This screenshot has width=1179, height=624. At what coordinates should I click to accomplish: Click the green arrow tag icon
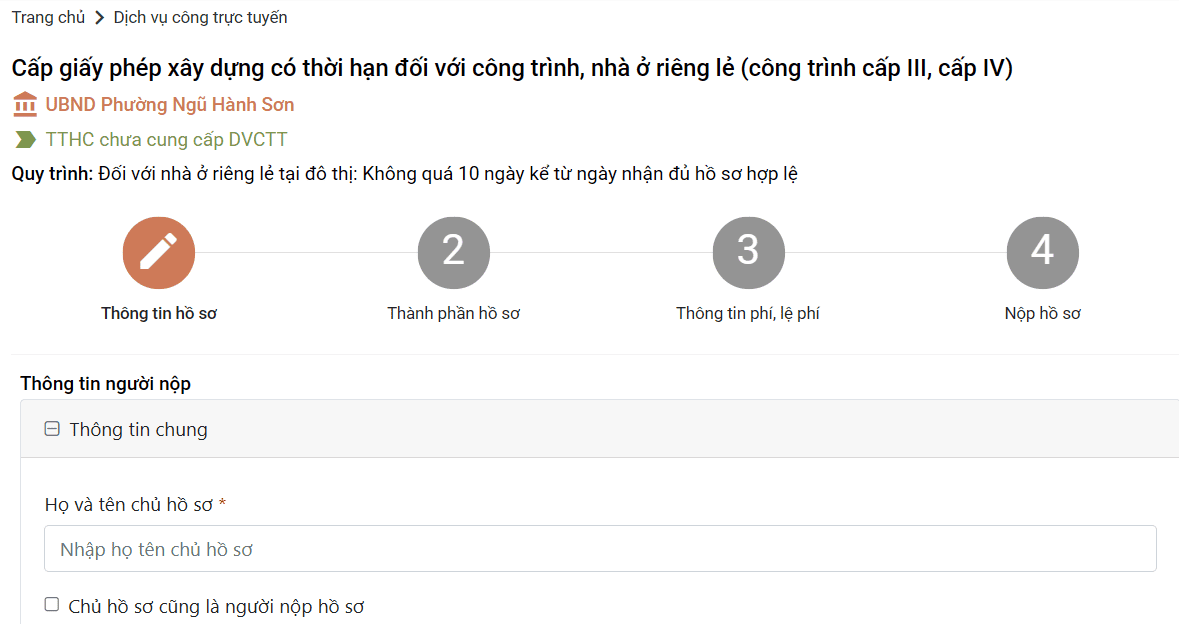pos(25,140)
